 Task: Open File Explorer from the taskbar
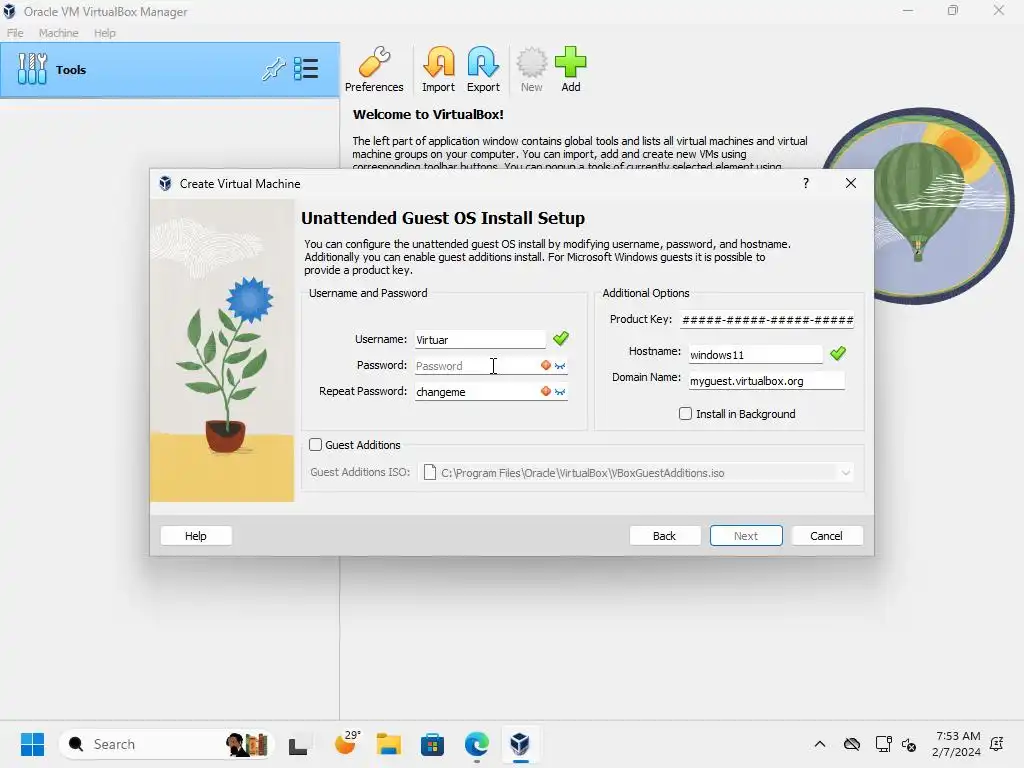click(389, 744)
